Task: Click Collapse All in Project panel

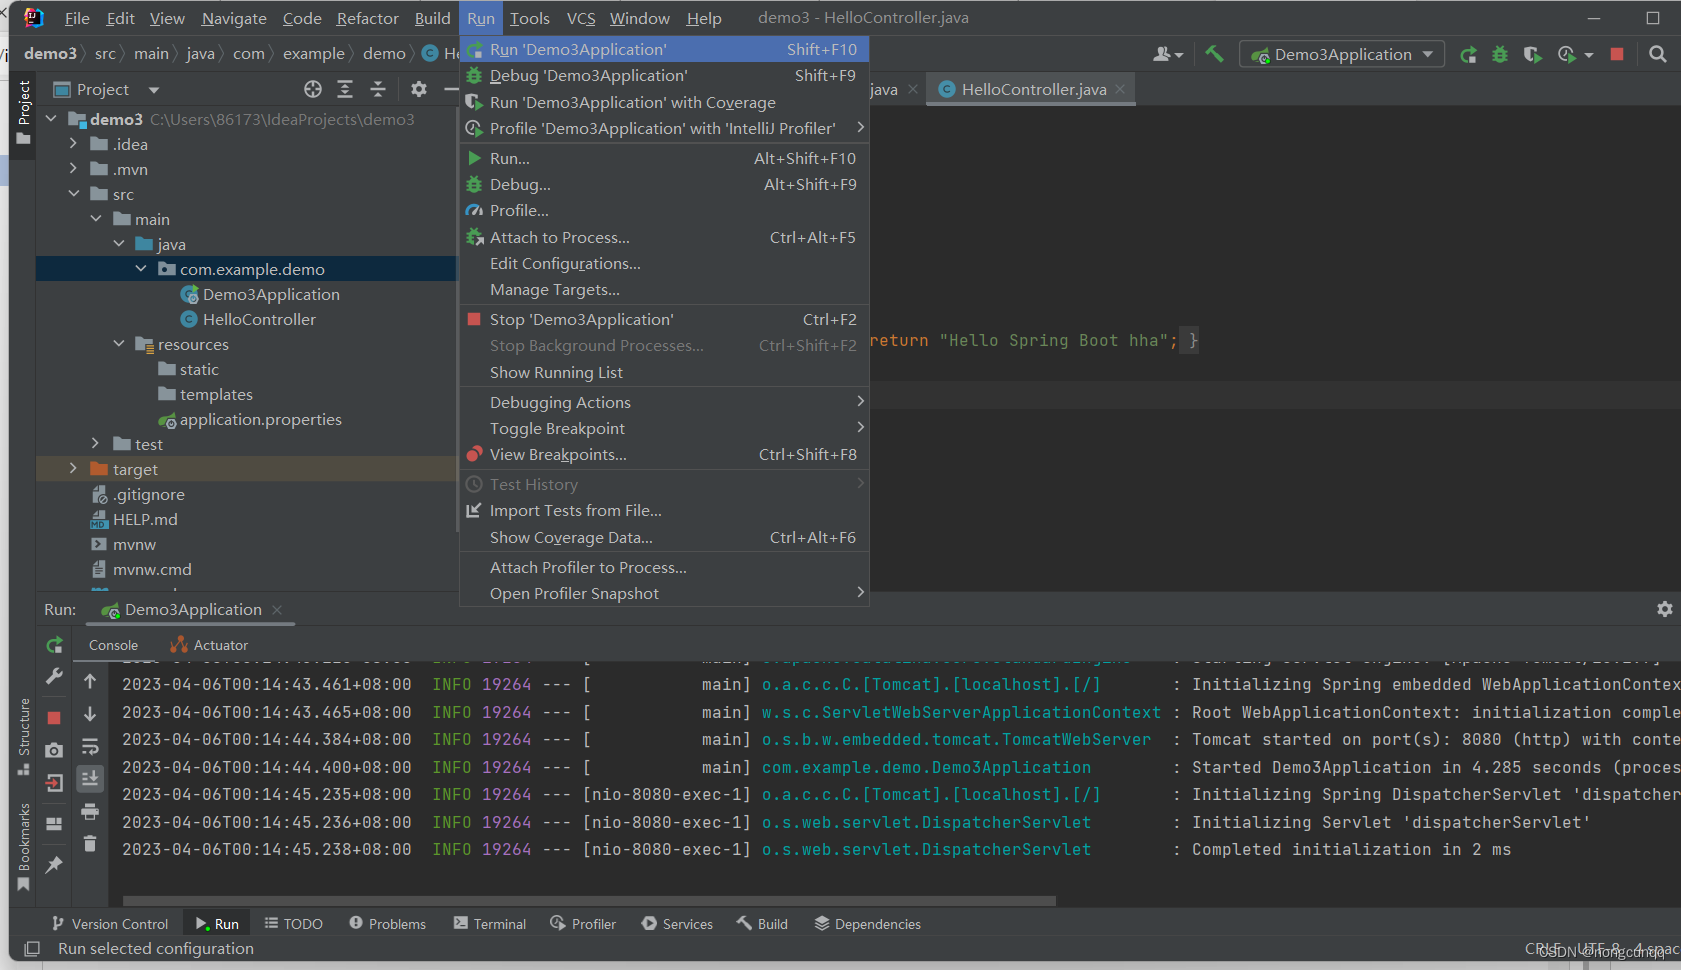Action: tap(378, 89)
